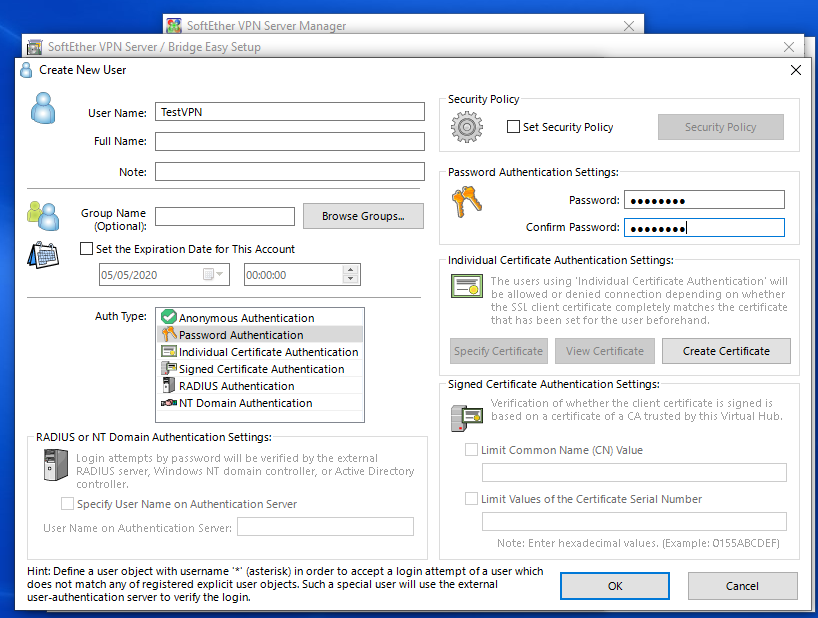The image size is (818, 618).
Task: Select Signed Certificate Authentication auth type
Action: 260,369
